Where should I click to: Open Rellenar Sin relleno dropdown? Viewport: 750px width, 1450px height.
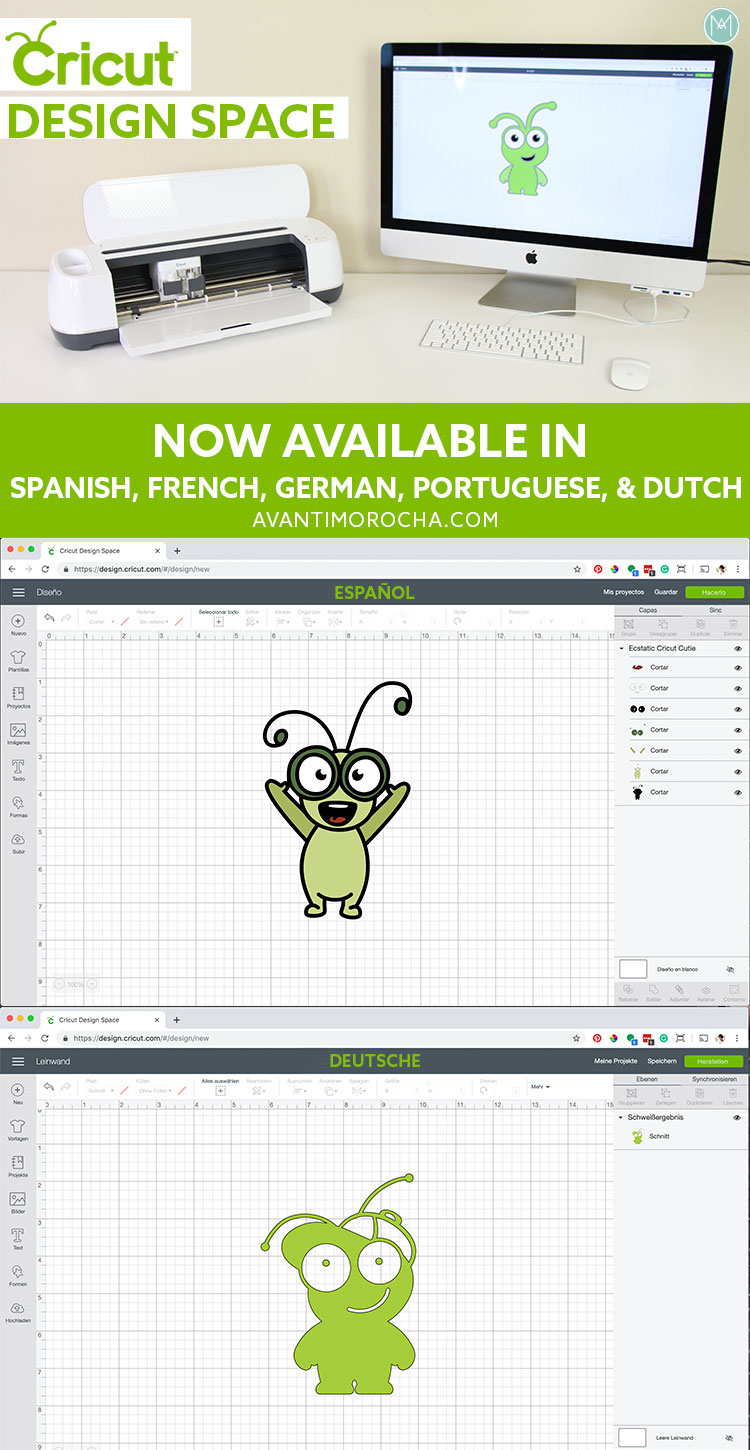click(x=155, y=621)
